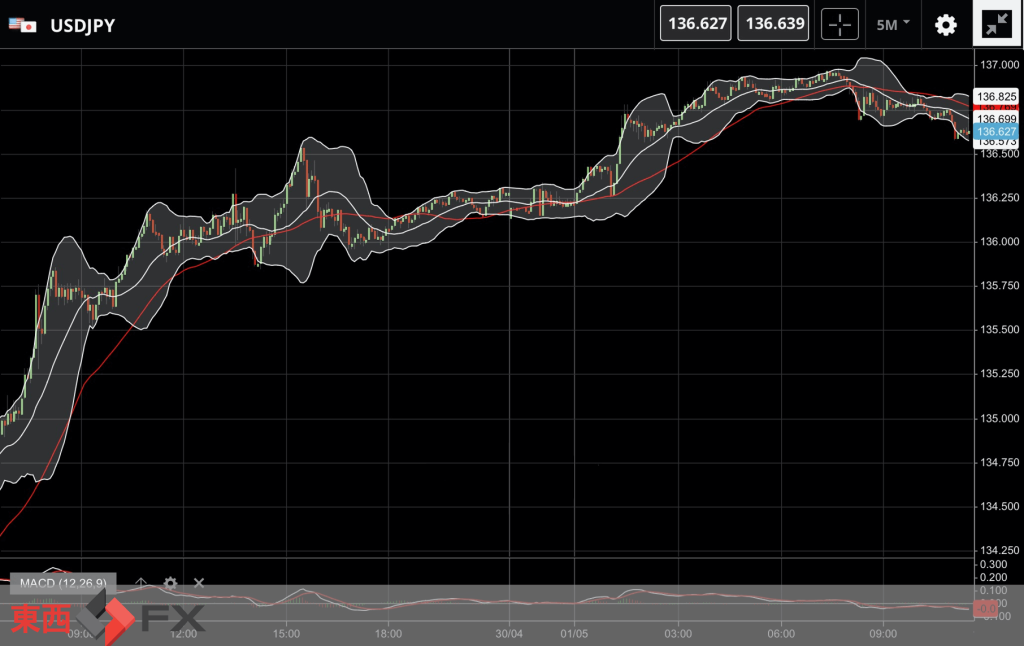Click the 06:00 time axis label

(x=781, y=634)
